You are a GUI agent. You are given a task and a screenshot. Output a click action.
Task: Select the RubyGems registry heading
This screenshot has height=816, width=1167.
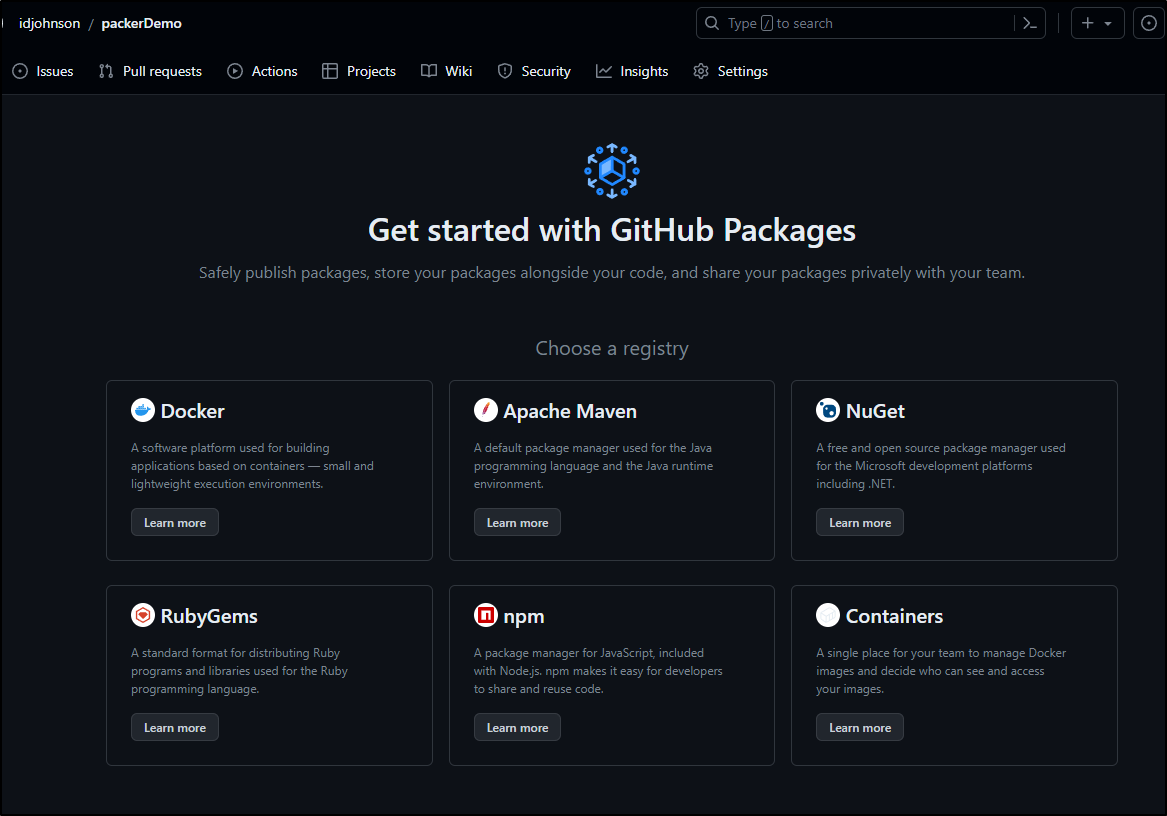[209, 616]
